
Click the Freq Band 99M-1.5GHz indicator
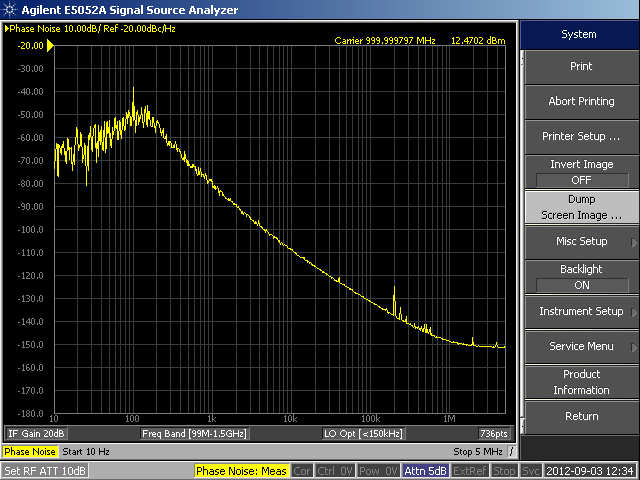(x=194, y=434)
